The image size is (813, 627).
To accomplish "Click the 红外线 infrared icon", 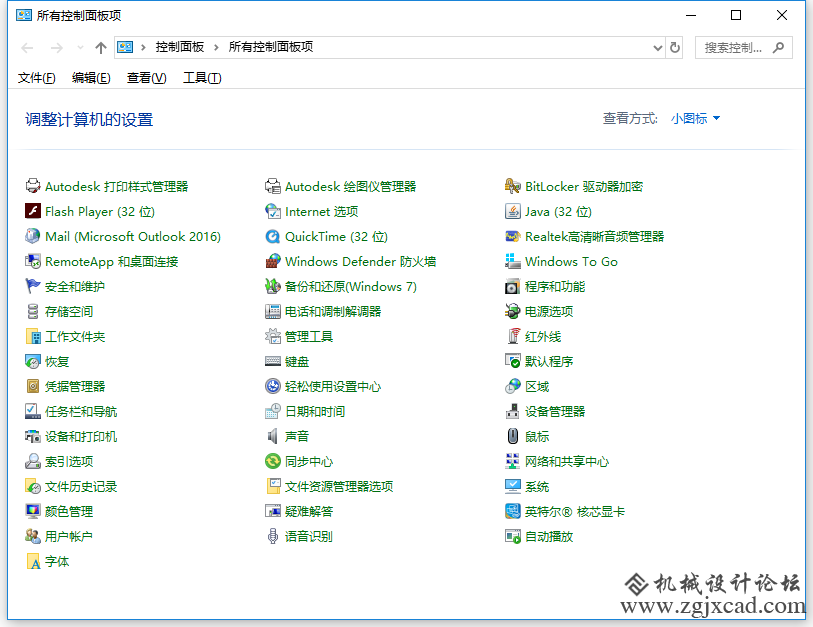I will click(x=513, y=336).
